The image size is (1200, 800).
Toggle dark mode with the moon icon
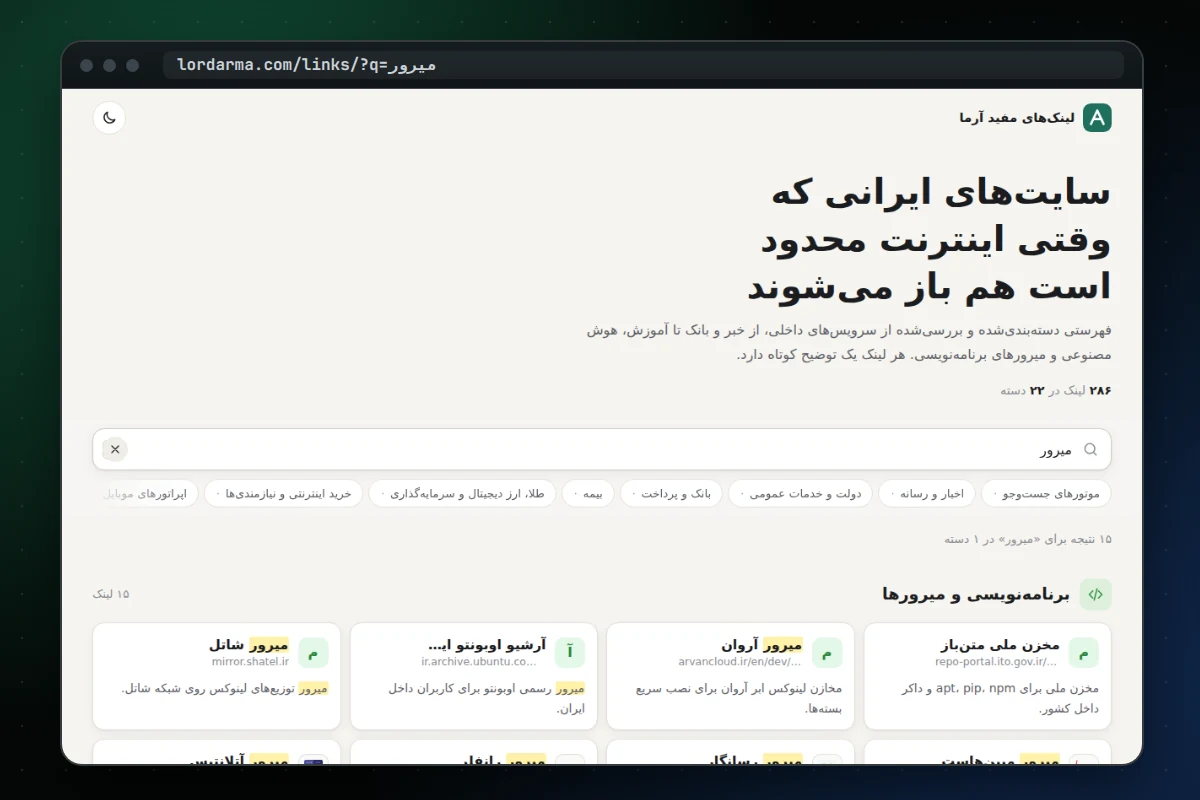(109, 118)
